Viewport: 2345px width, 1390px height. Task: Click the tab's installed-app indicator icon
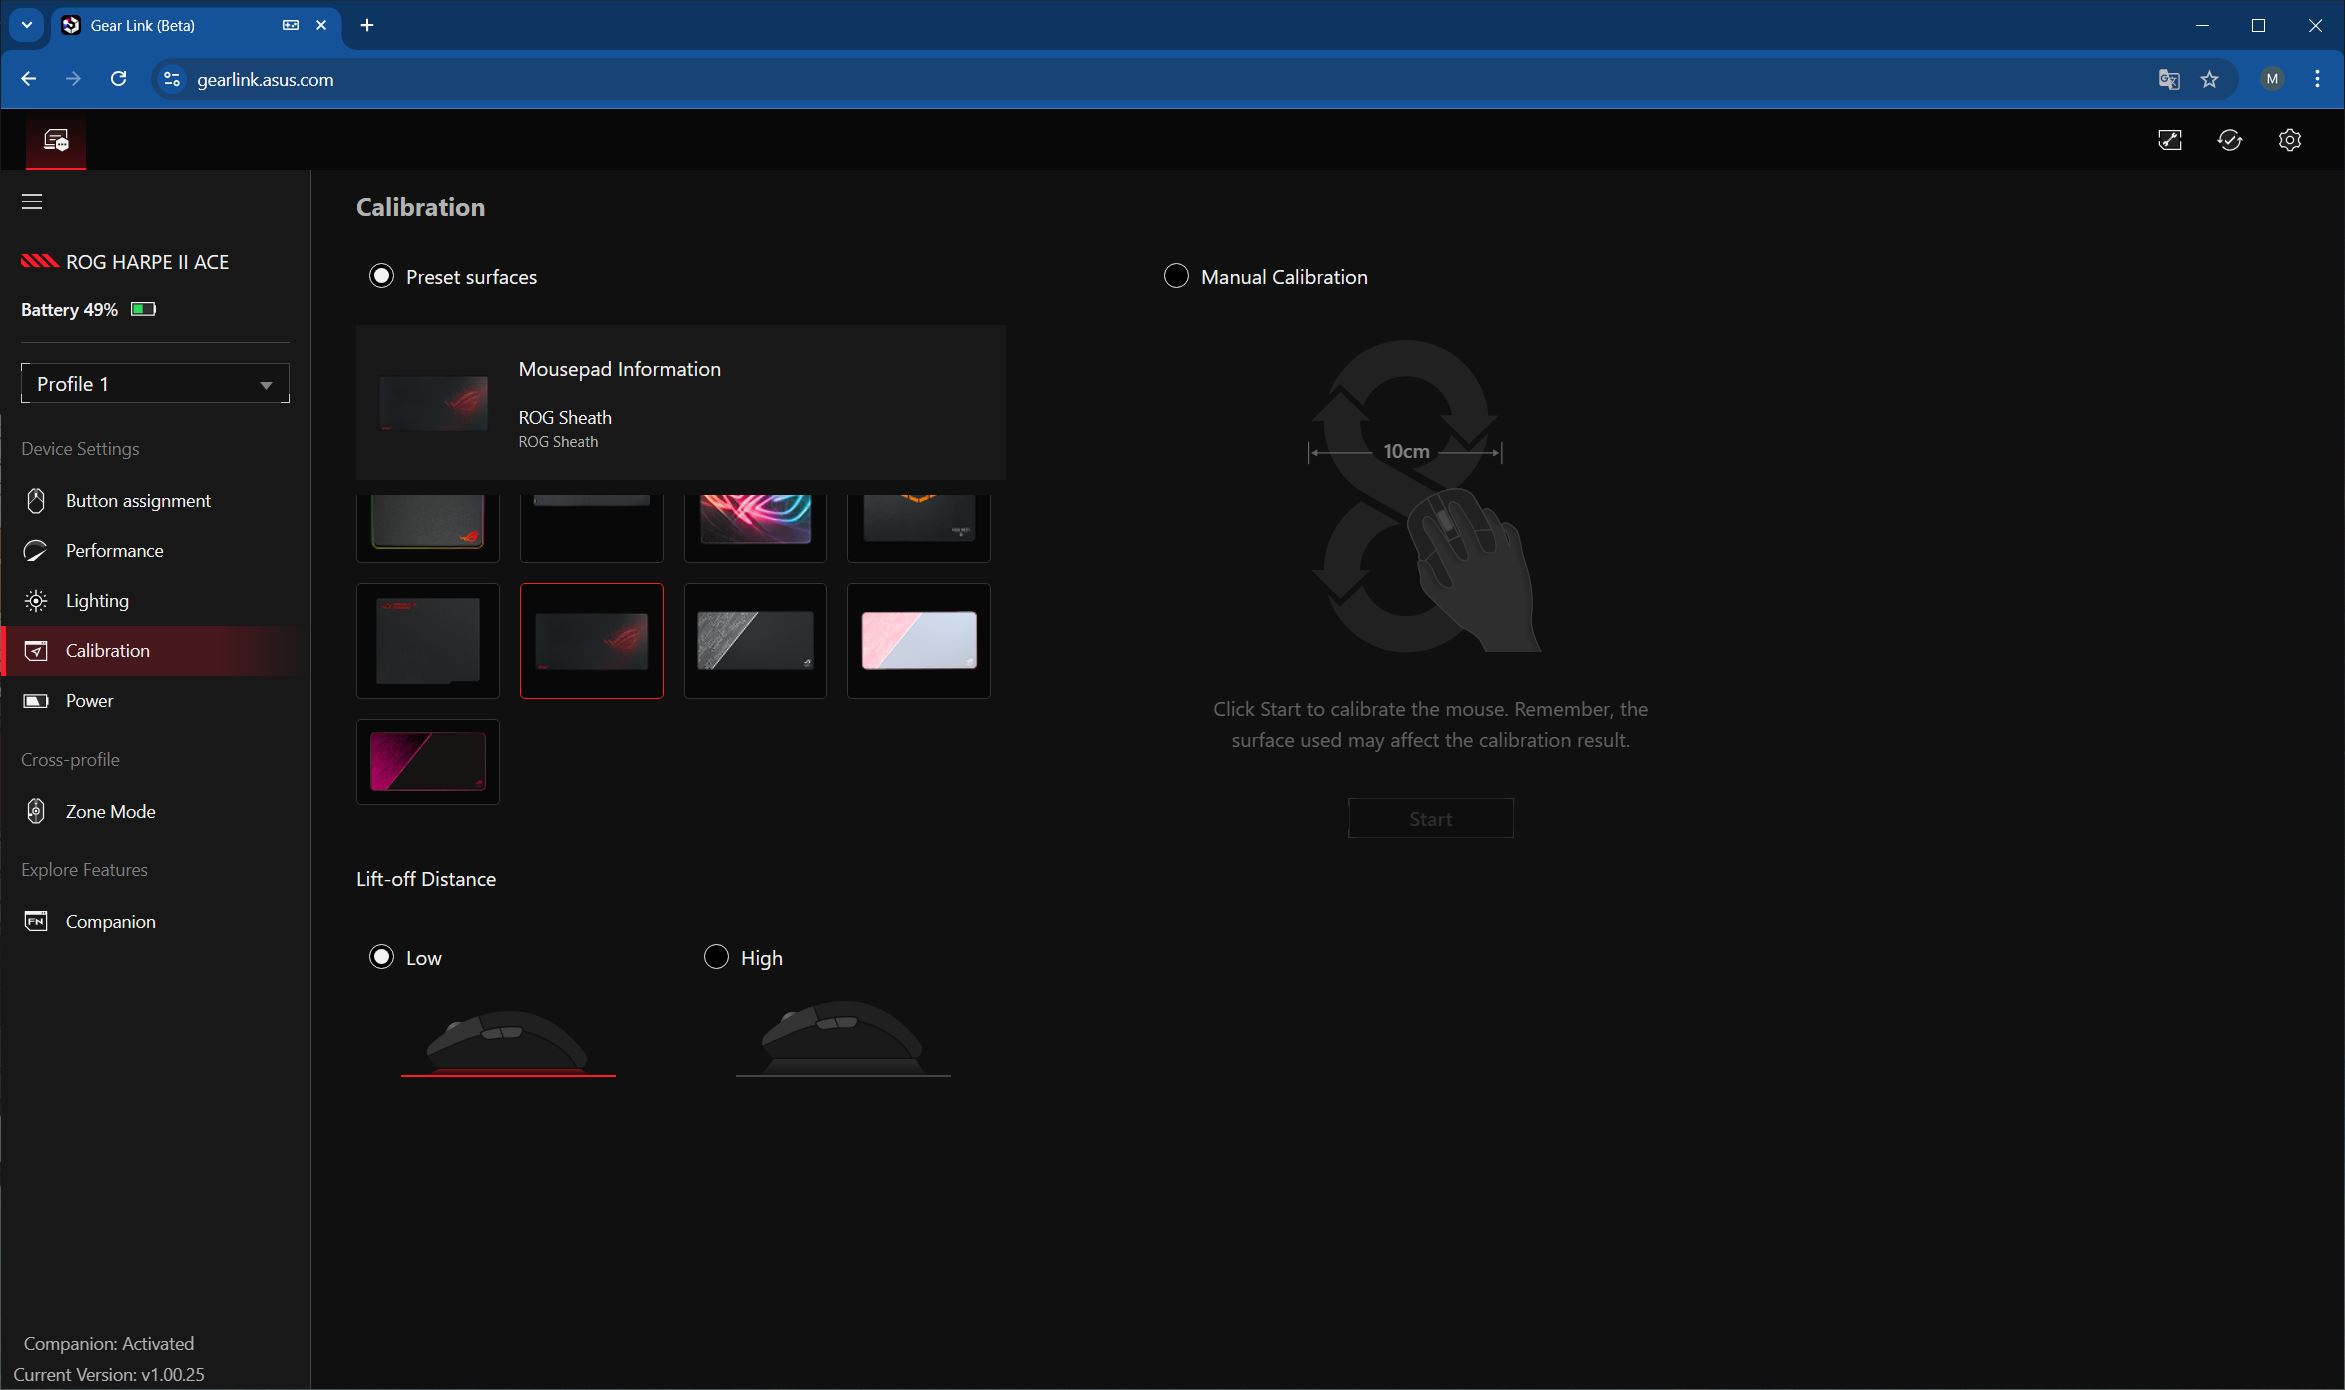point(291,25)
